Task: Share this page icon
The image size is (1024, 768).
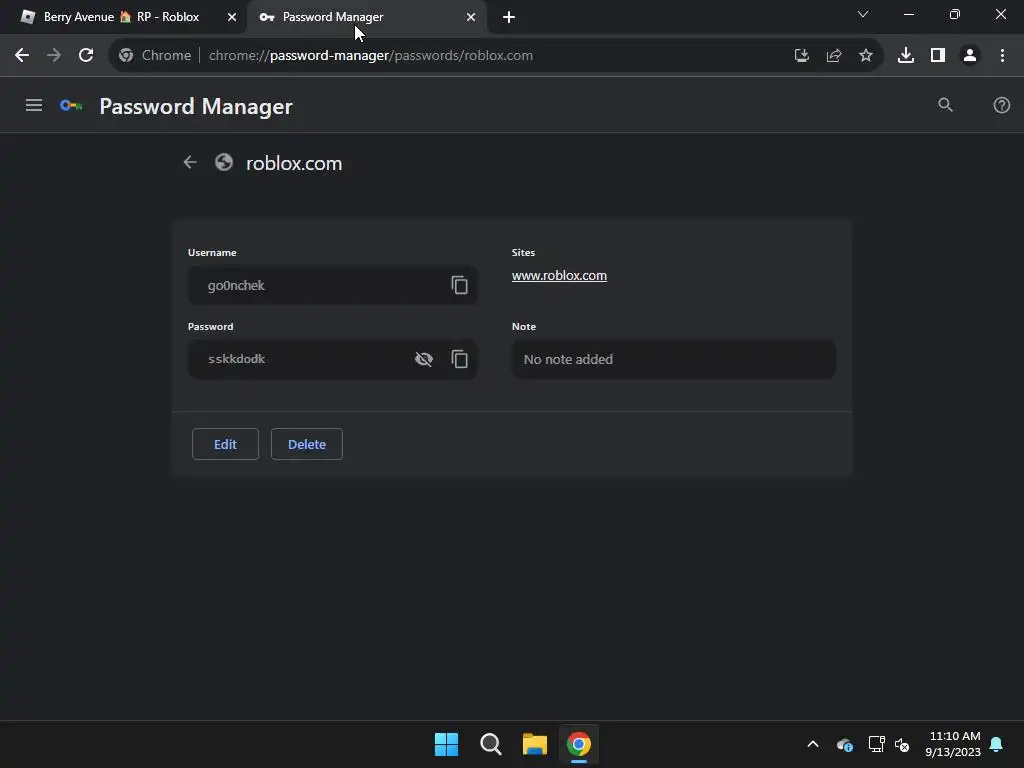Action: (833, 56)
